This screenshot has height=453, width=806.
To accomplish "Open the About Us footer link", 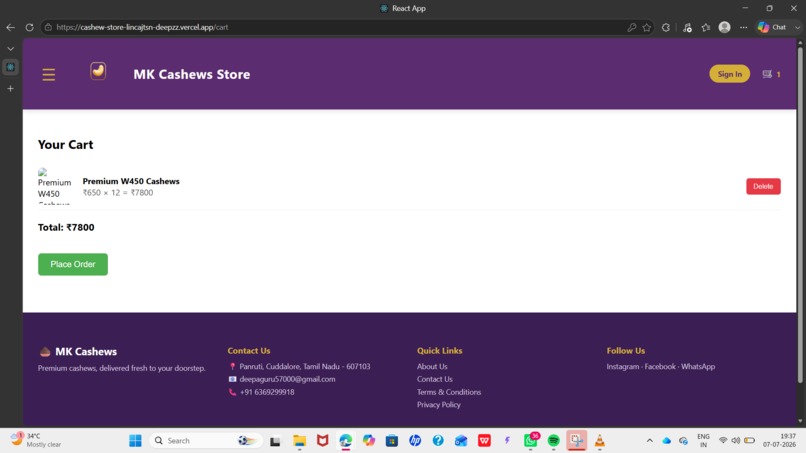I will (x=432, y=367).
